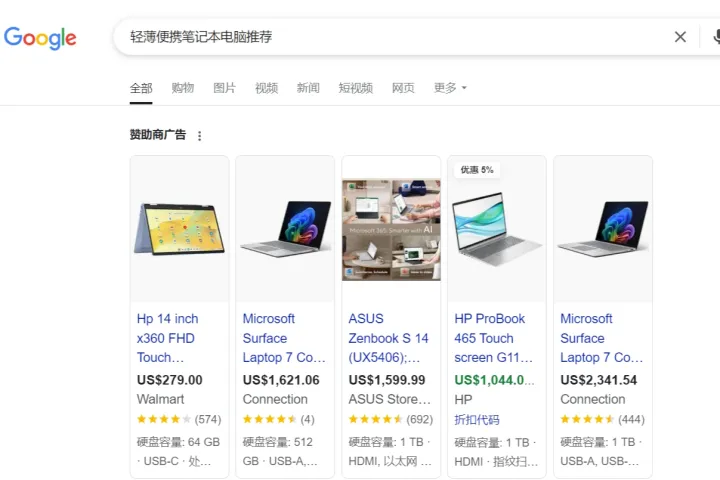Click the 折扣代码 link on the HP card

point(477,419)
